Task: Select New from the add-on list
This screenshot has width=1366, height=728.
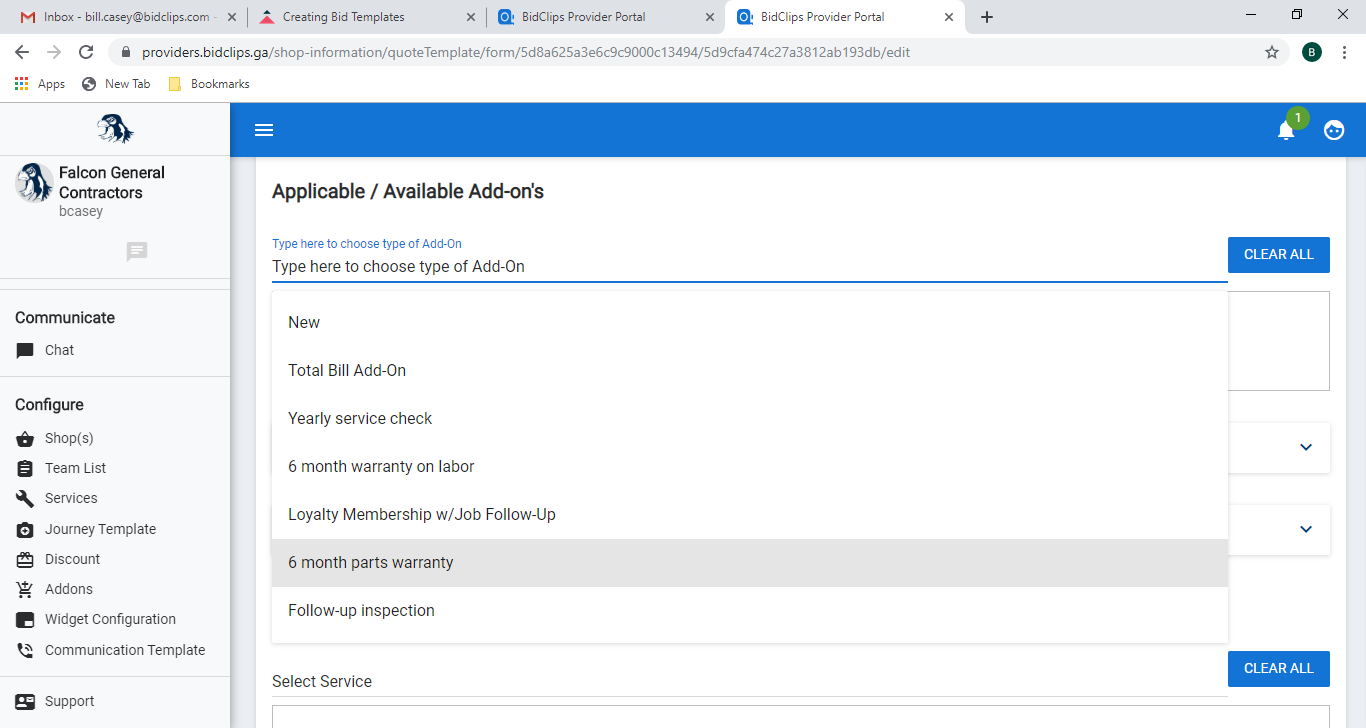Action: pyautogui.click(x=750, y=322)
